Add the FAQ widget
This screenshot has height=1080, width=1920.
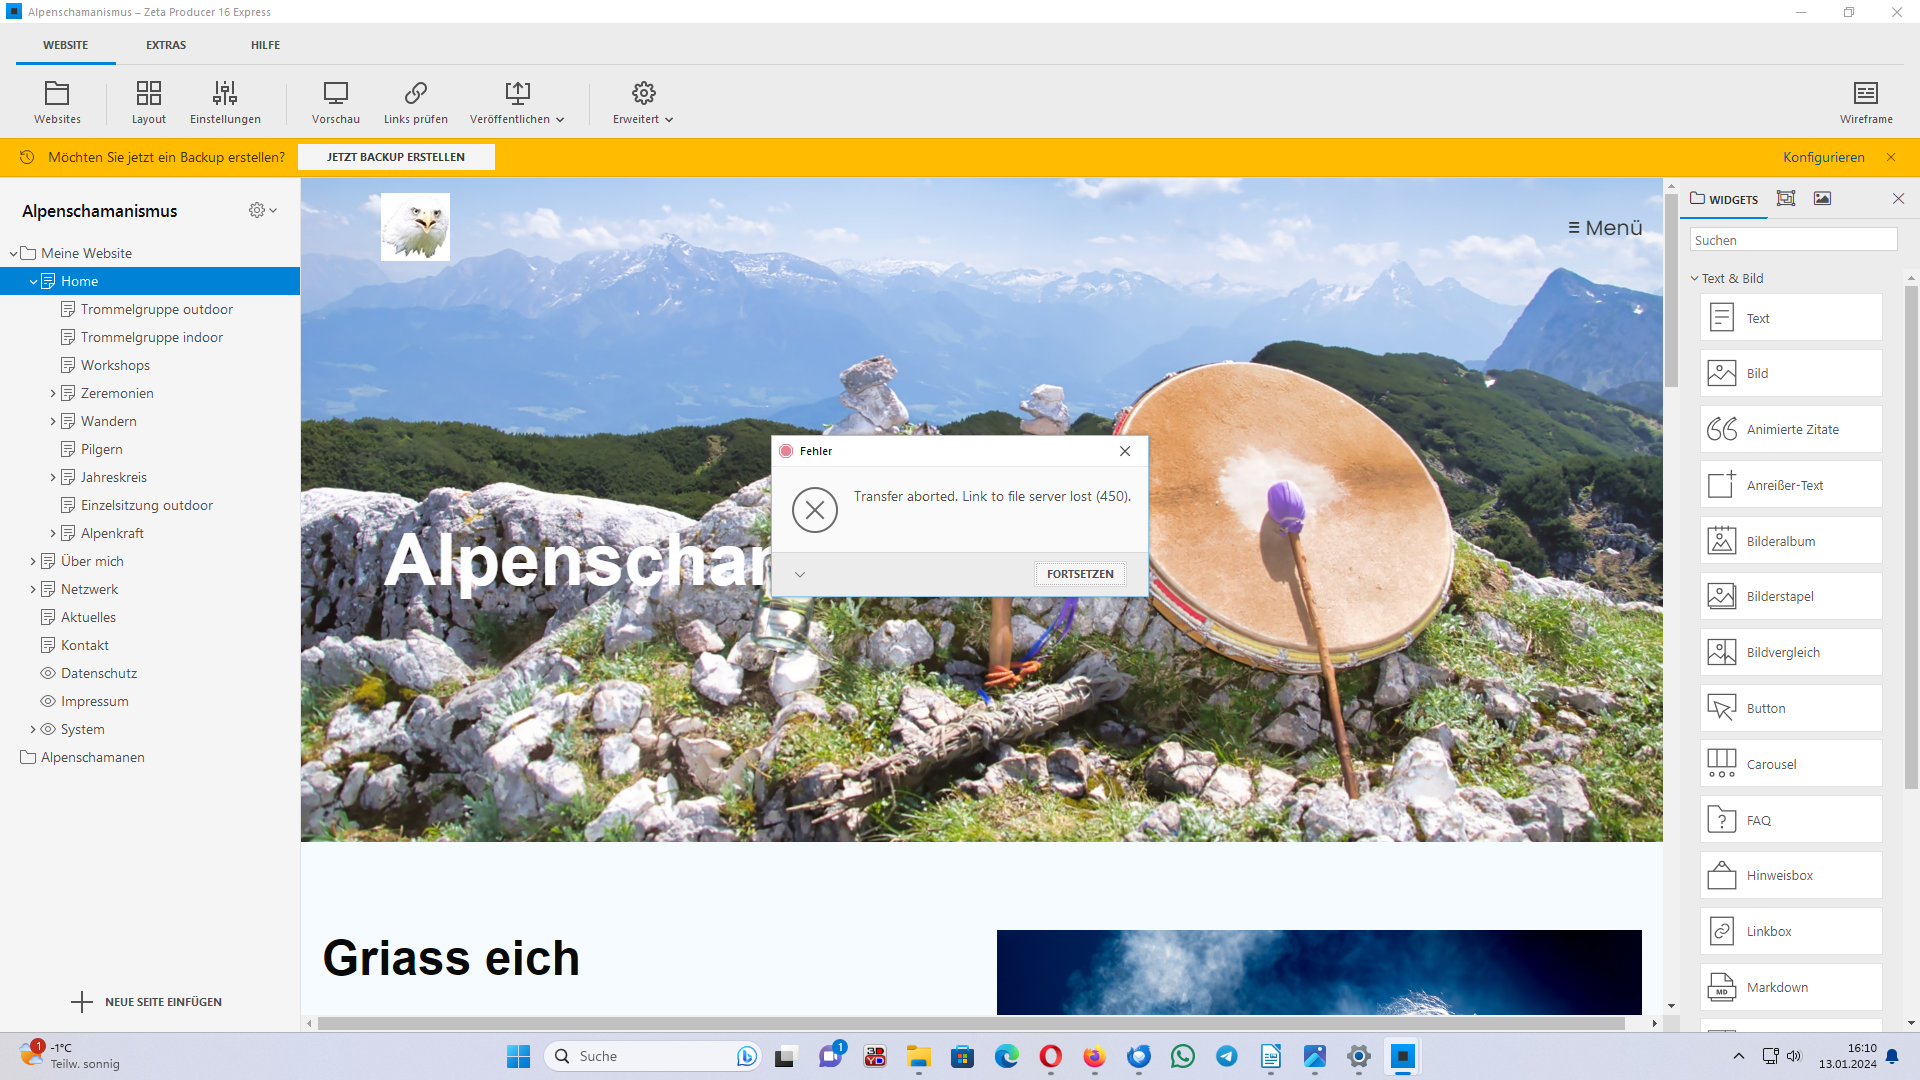(x=1791, y=820)
